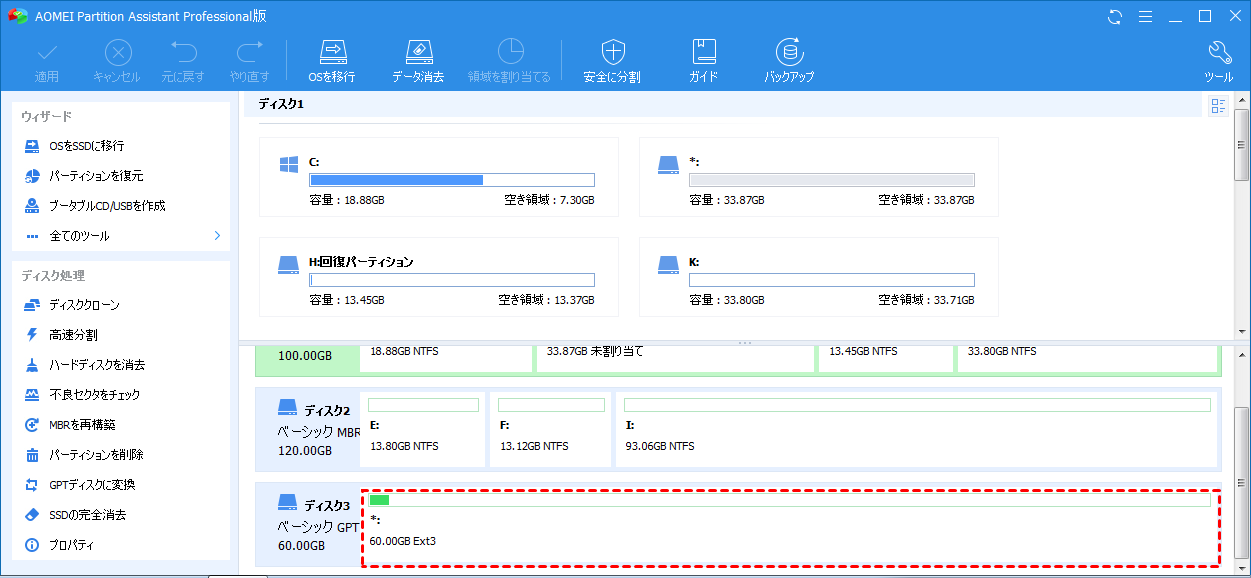1251x578 pixels.
Task: Click the K: usage bar
Action: (832, 280)
